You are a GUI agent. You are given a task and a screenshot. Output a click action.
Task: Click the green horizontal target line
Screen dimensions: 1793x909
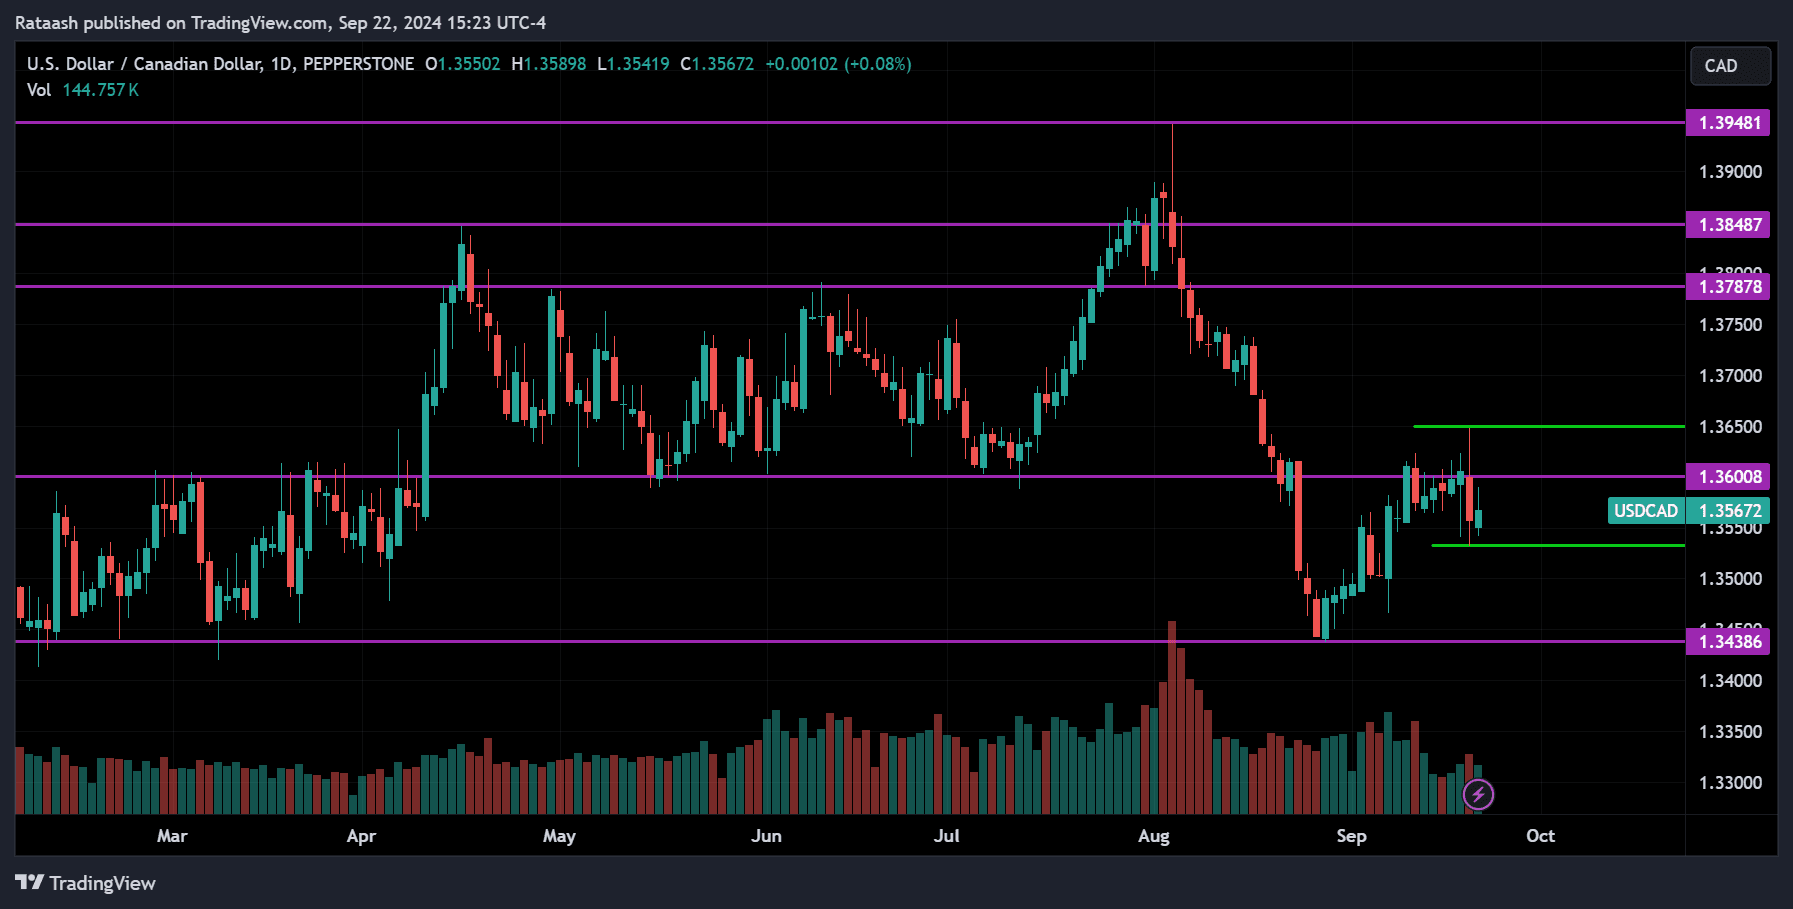1550,426
